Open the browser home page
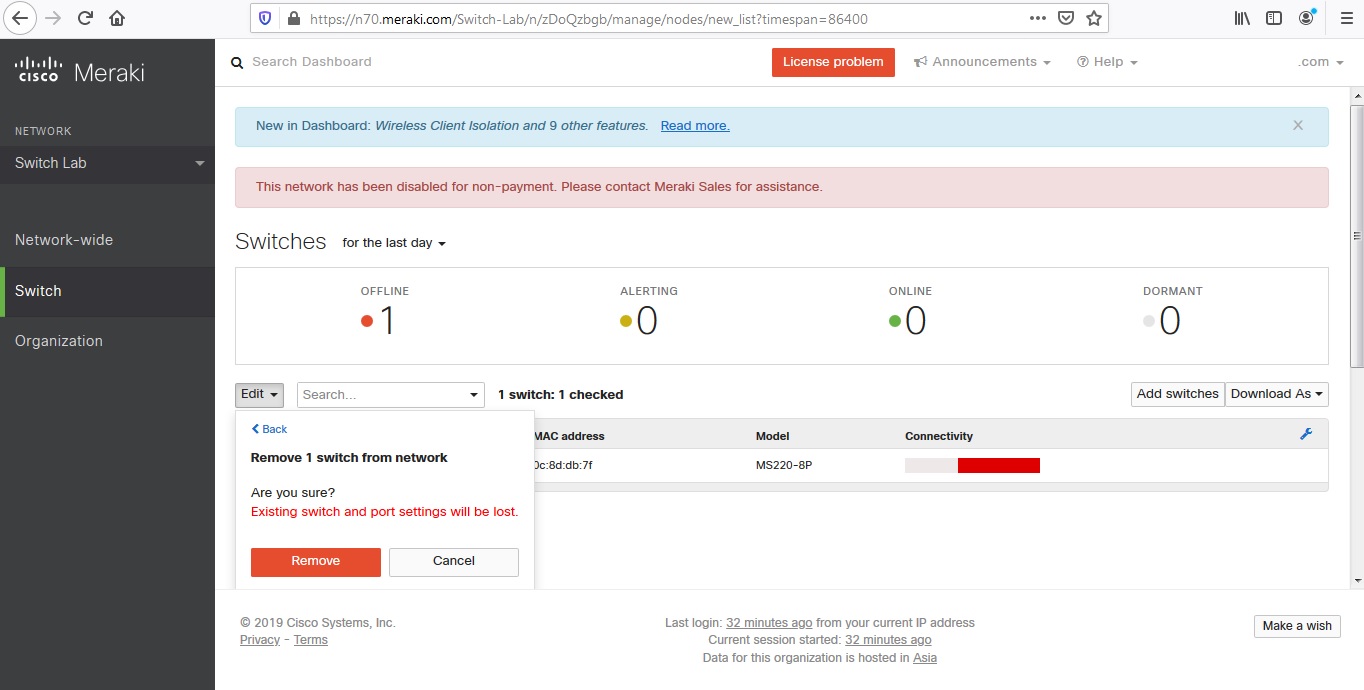This screenshot has width=1364, height=690. point(117,18)
